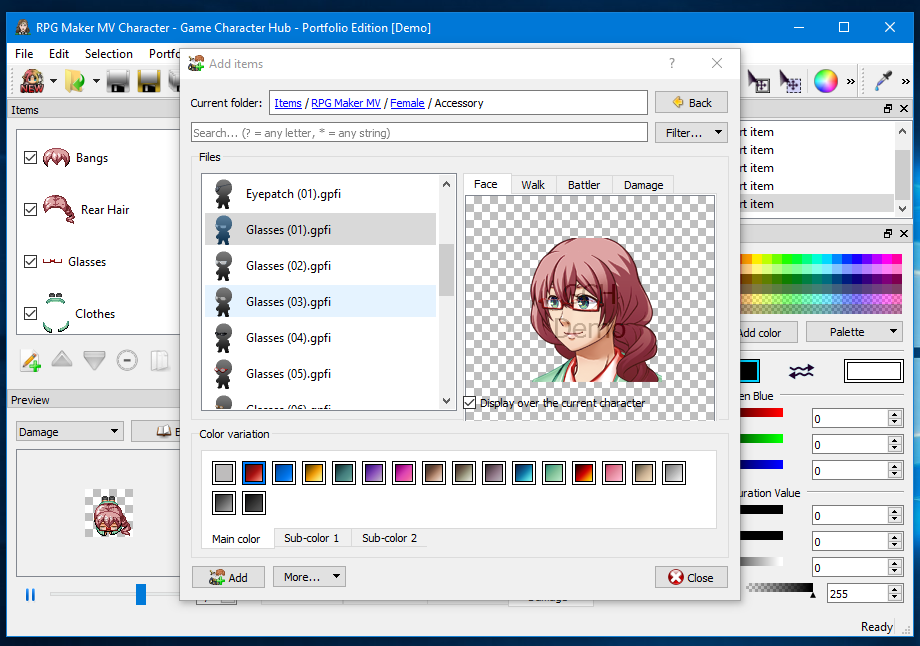Click the Close button in Add items

pyautogui.click(x=691, y=577)
